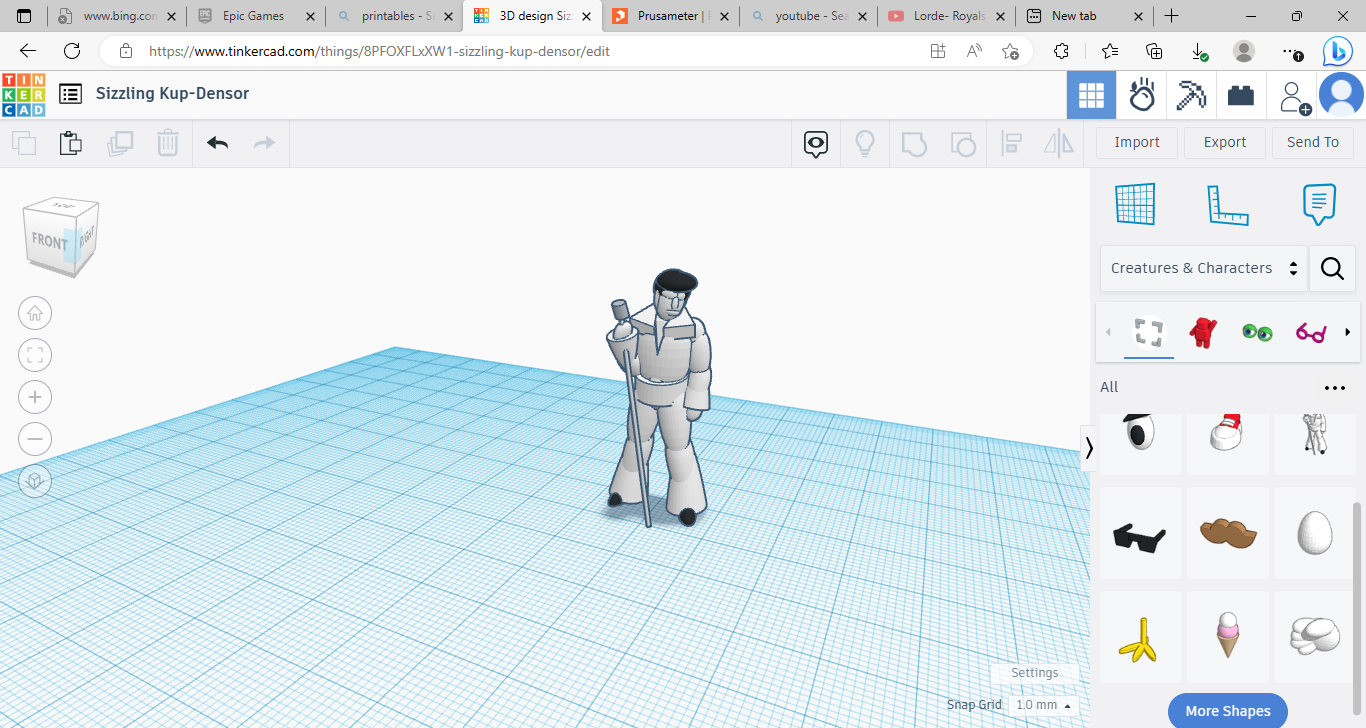
Task: Select the Mirror tool
Action: (x=1059, y=144)
